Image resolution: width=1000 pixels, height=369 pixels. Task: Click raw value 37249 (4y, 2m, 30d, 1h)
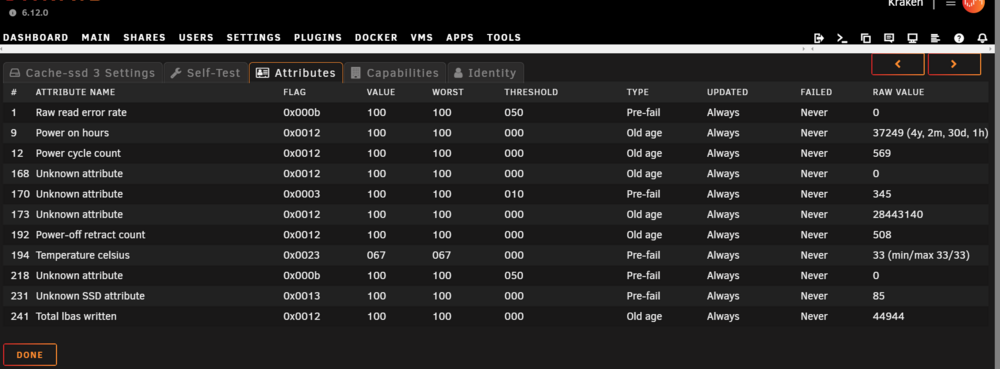[x=930, y=133]
